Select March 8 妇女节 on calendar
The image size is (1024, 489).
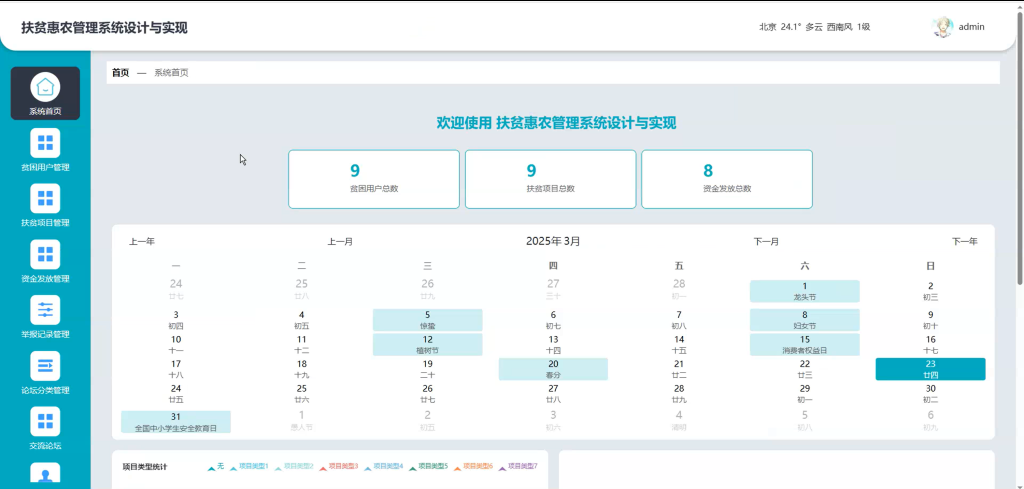805,320
